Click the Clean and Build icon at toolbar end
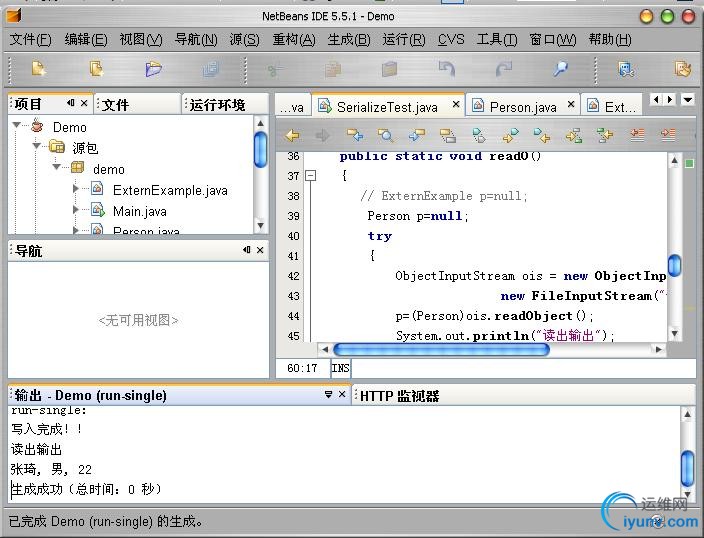Screen dimensions: 704x538 683,69
